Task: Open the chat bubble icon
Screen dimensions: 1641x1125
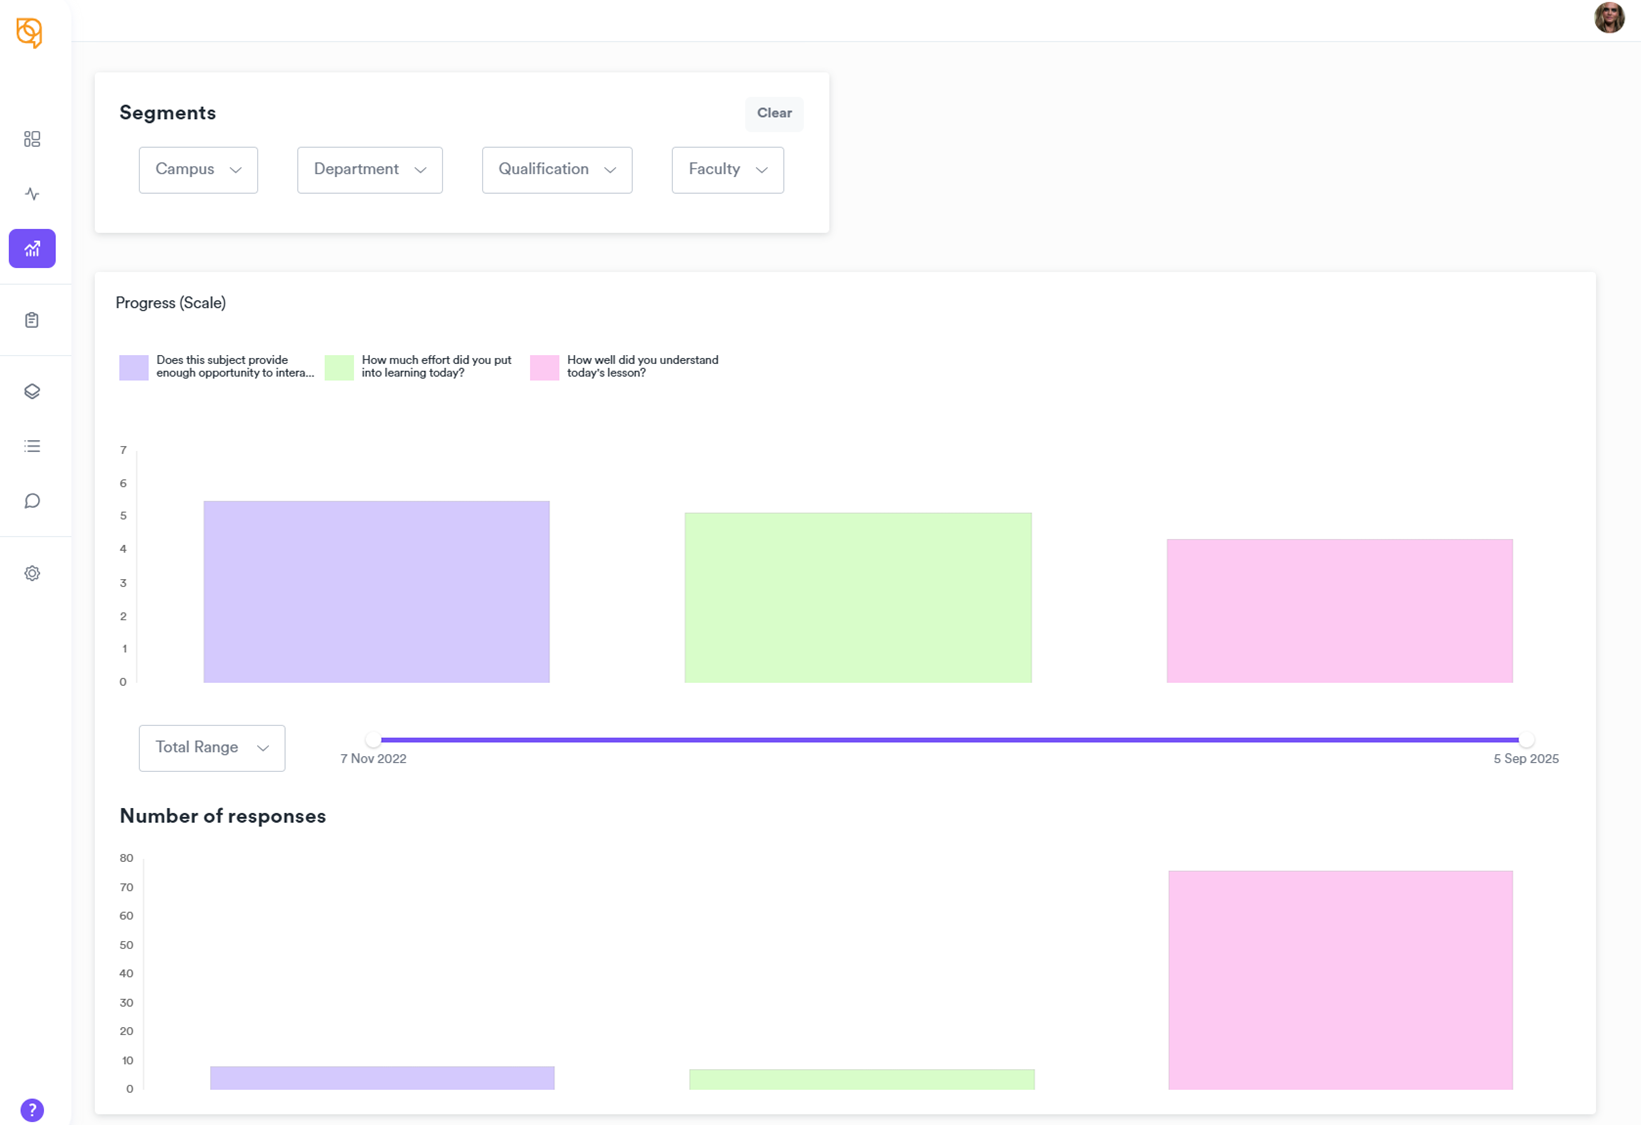Action: pos(32,501)
